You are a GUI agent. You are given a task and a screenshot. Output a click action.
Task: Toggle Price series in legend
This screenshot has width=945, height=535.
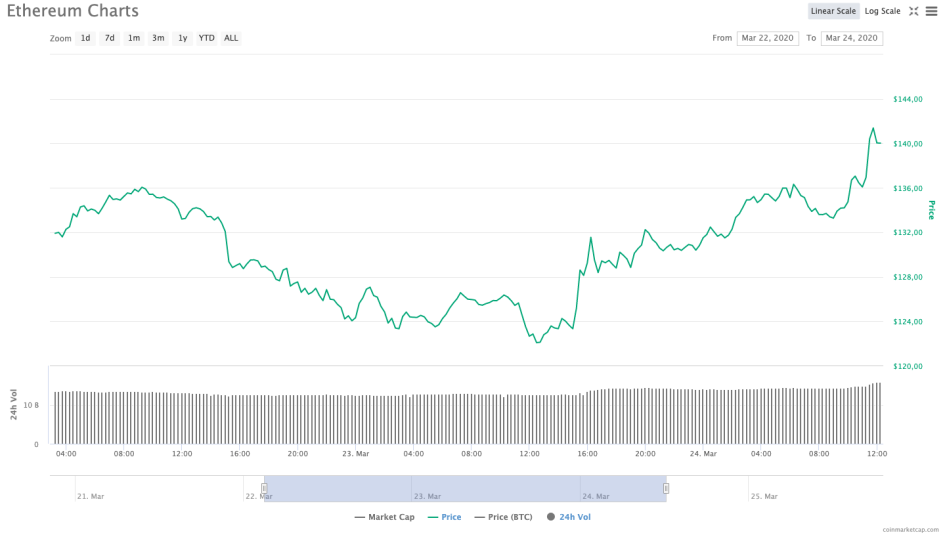(x=444, y=517)
